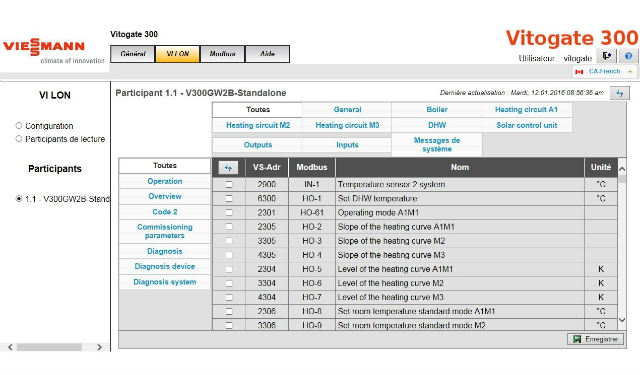The height and width of the screenshot is (375, 640).
Task: Select the Toutes filter in top tab group
Action: tap(258, 109)
